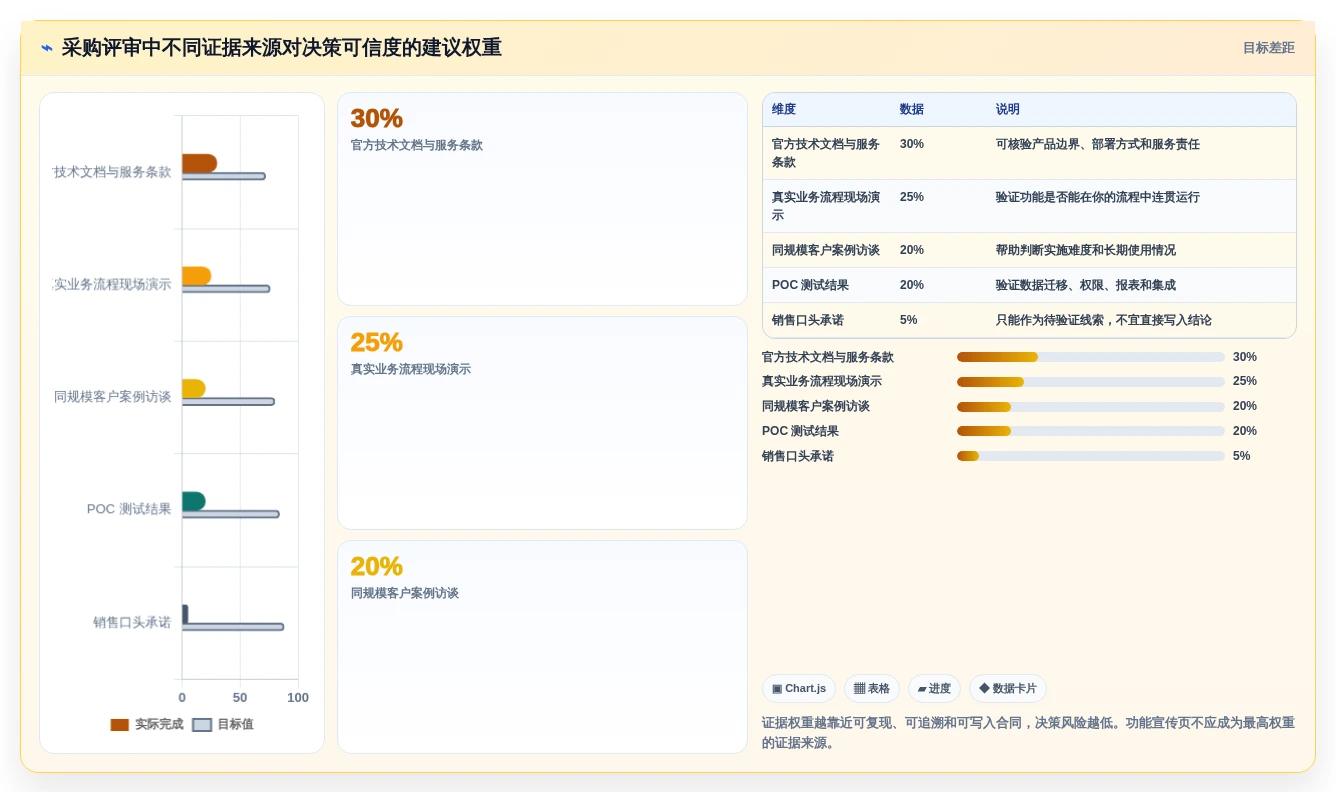Click description 帮助判断实施难度和长期使用情况
Screen dimensions: 1336x792
click(x=1086, y=250)
